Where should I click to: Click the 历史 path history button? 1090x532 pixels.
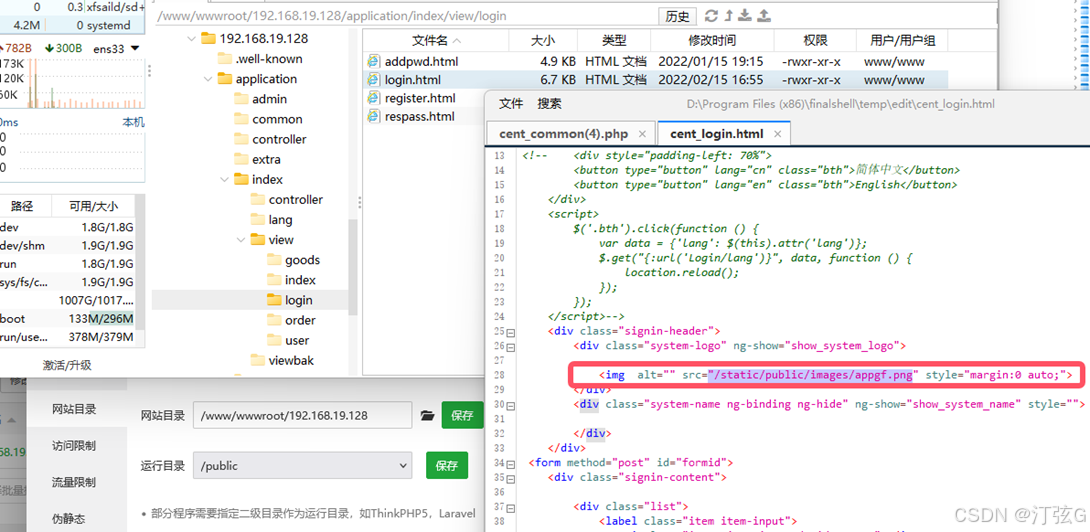pos(677,16)
